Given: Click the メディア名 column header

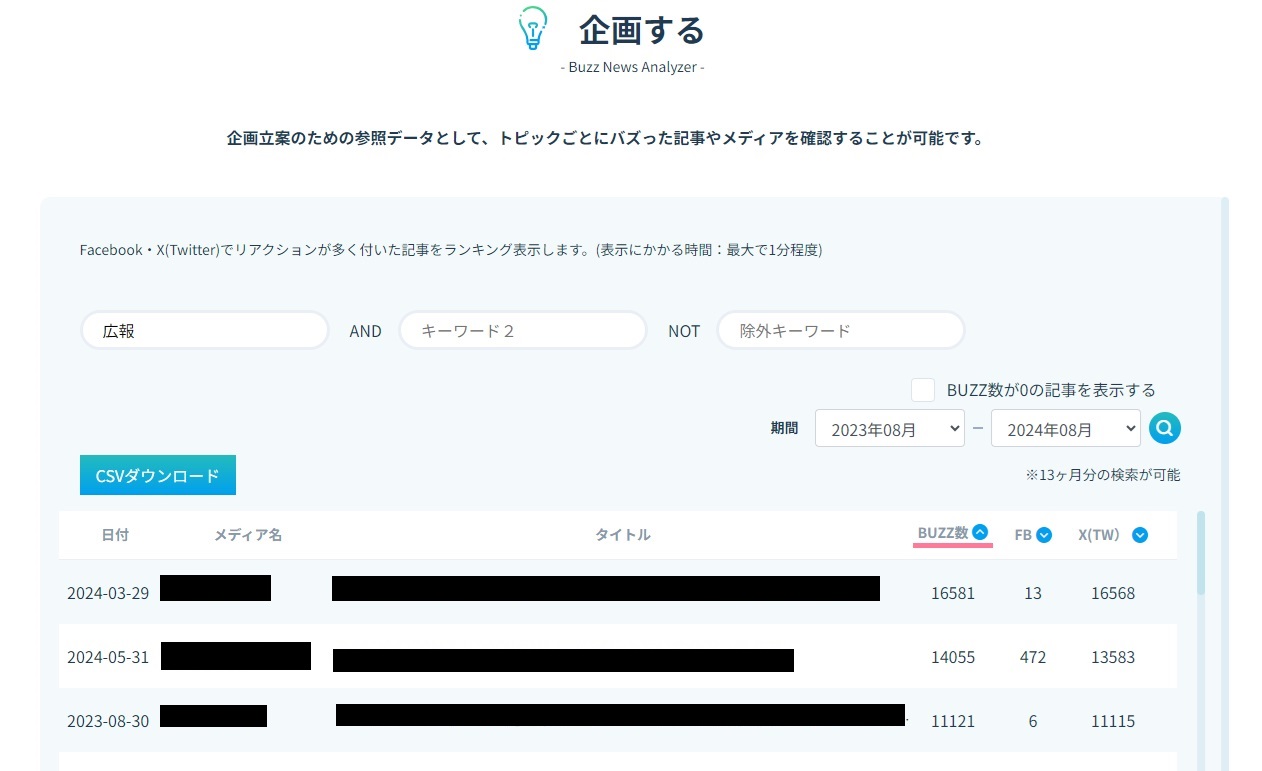Looking at the screenshot, I should pyautogui.click(x=248, y=535).
